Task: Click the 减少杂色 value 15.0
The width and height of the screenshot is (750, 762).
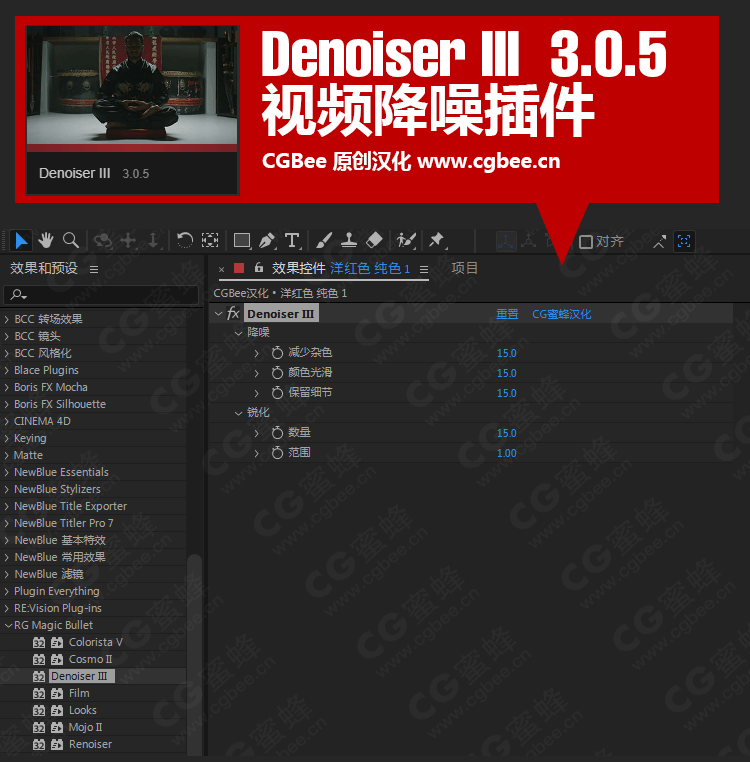Action: pos(506,353)
